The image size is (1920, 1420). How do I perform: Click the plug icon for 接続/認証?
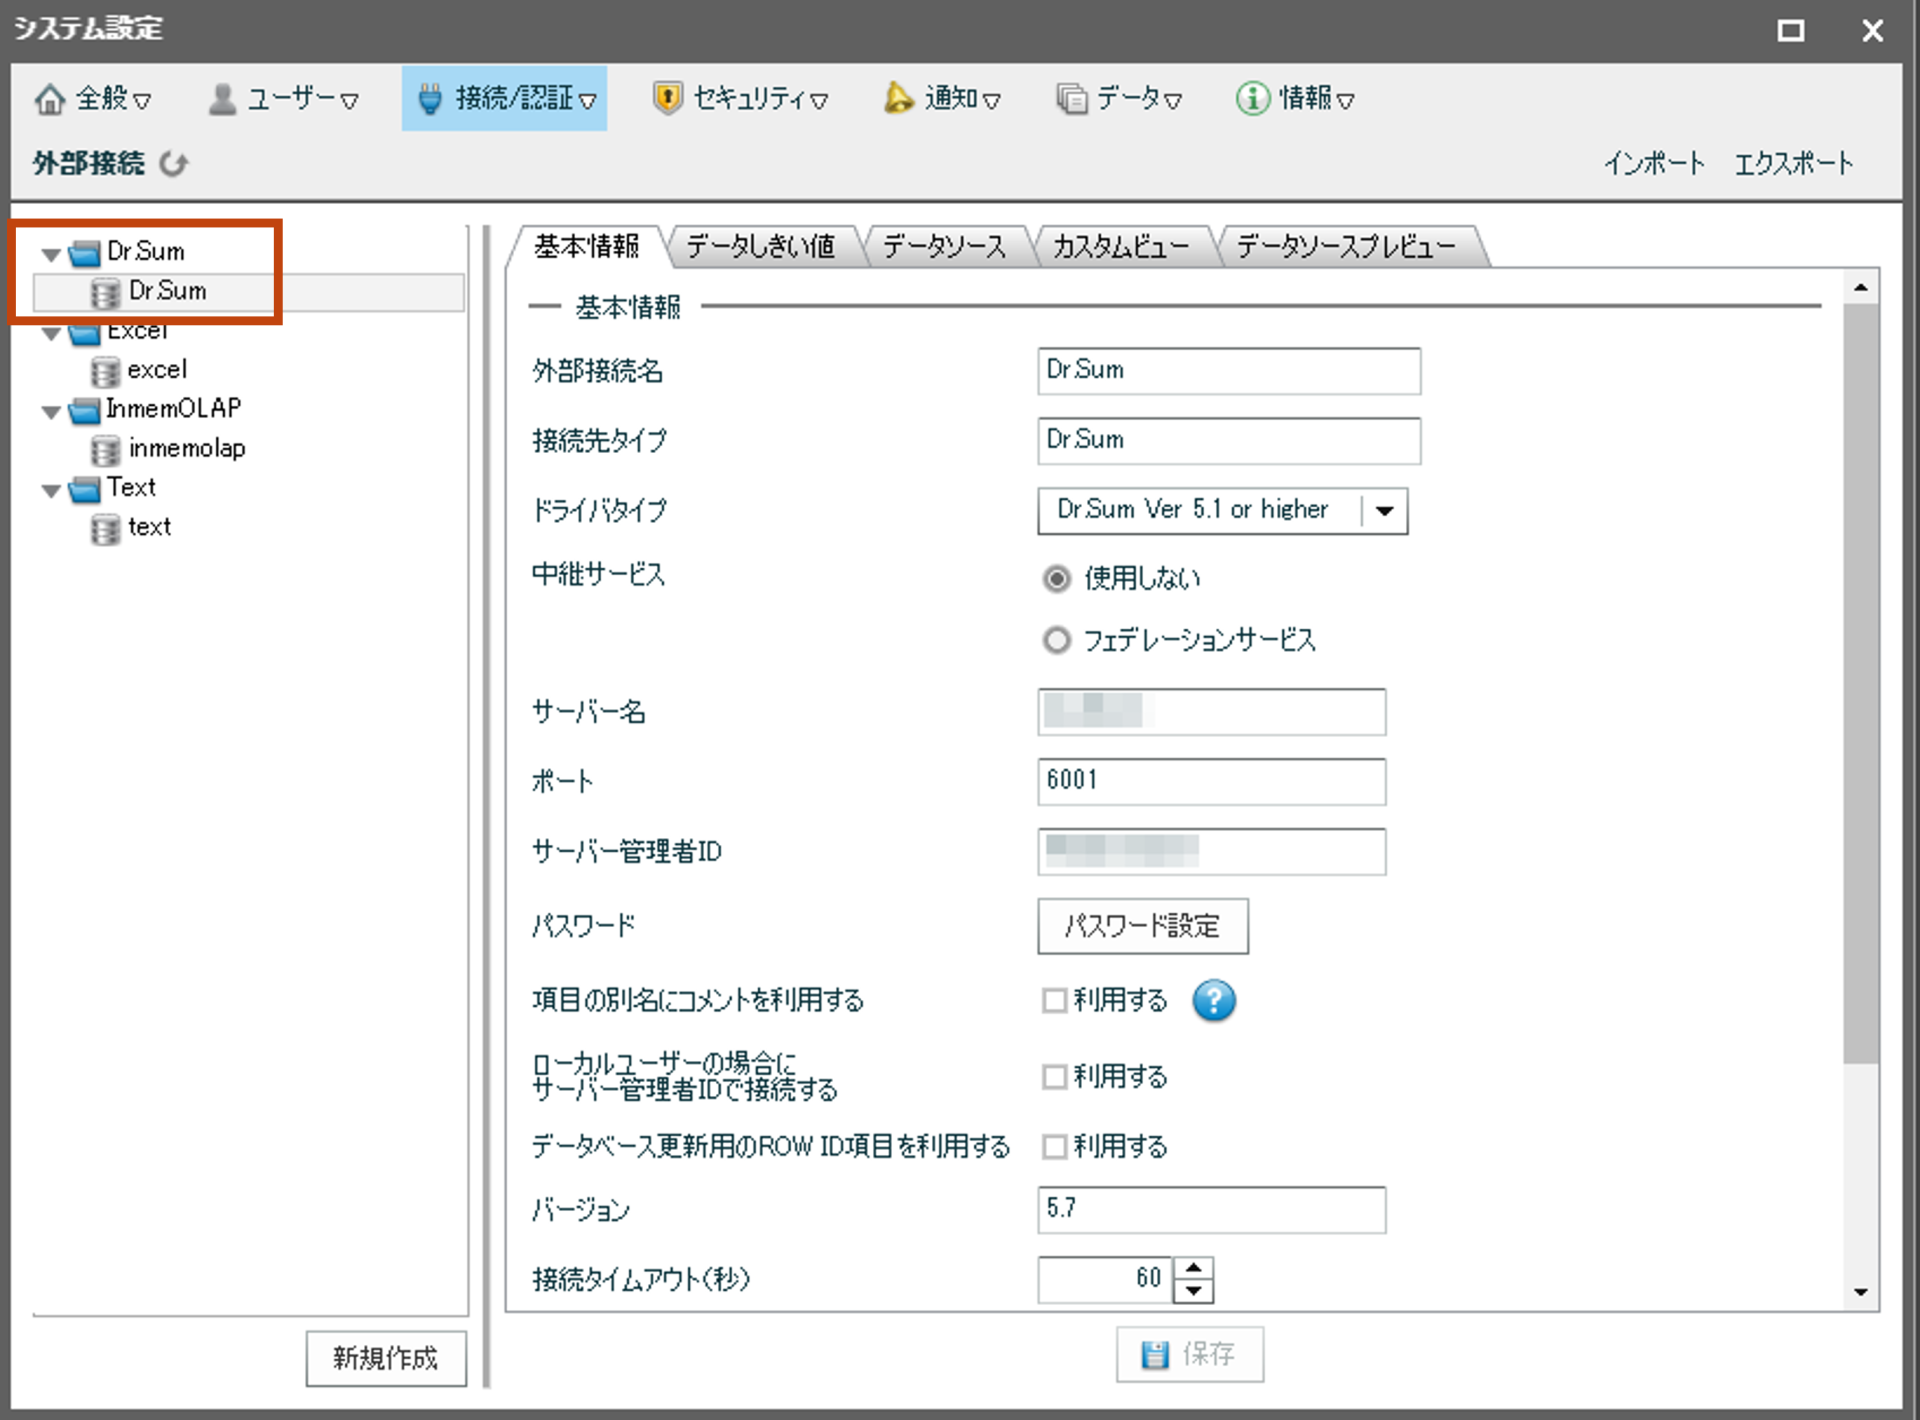(430, 99)
